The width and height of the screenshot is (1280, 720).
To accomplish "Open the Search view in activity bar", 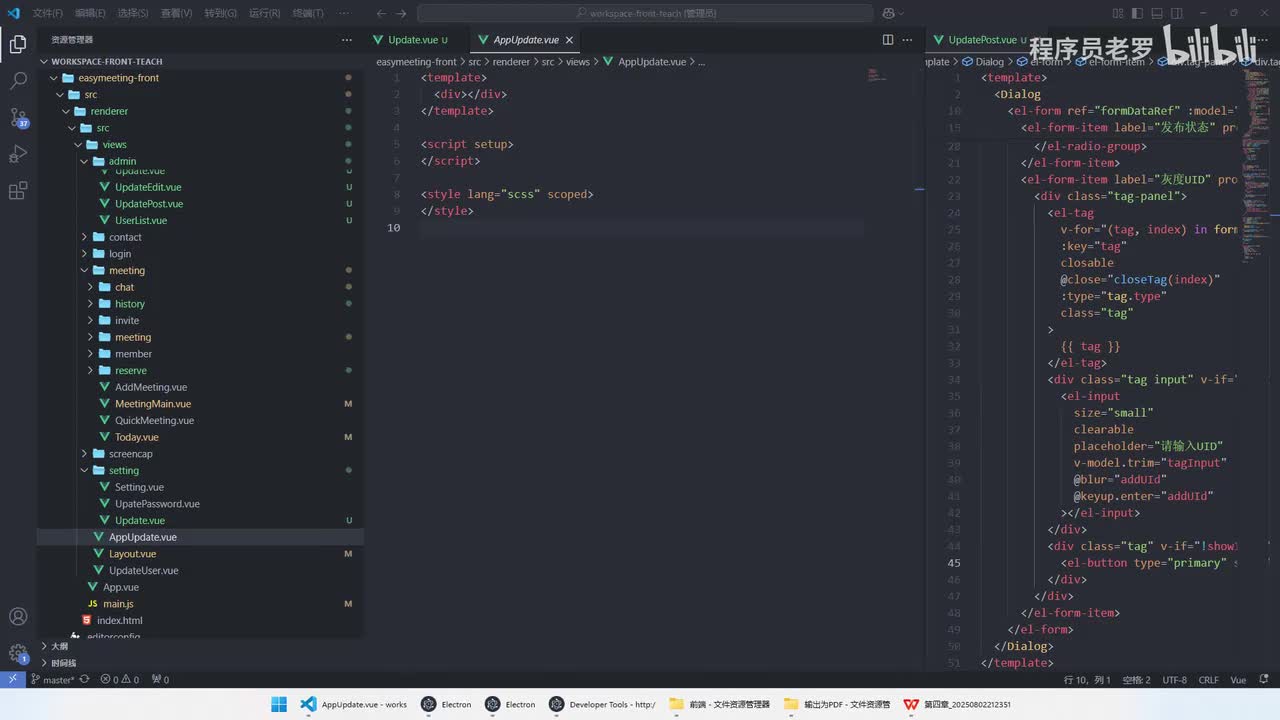I will tap(18, 81).
